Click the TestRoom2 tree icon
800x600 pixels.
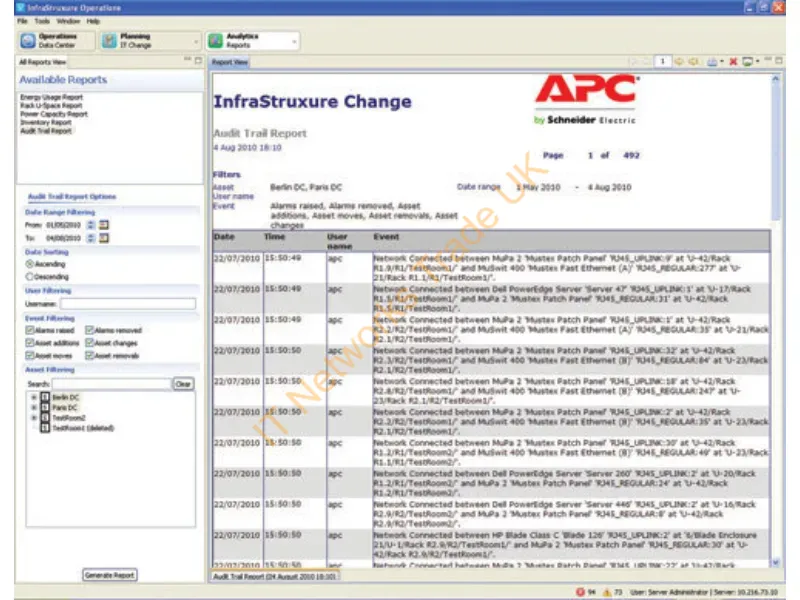pos(45,417)
